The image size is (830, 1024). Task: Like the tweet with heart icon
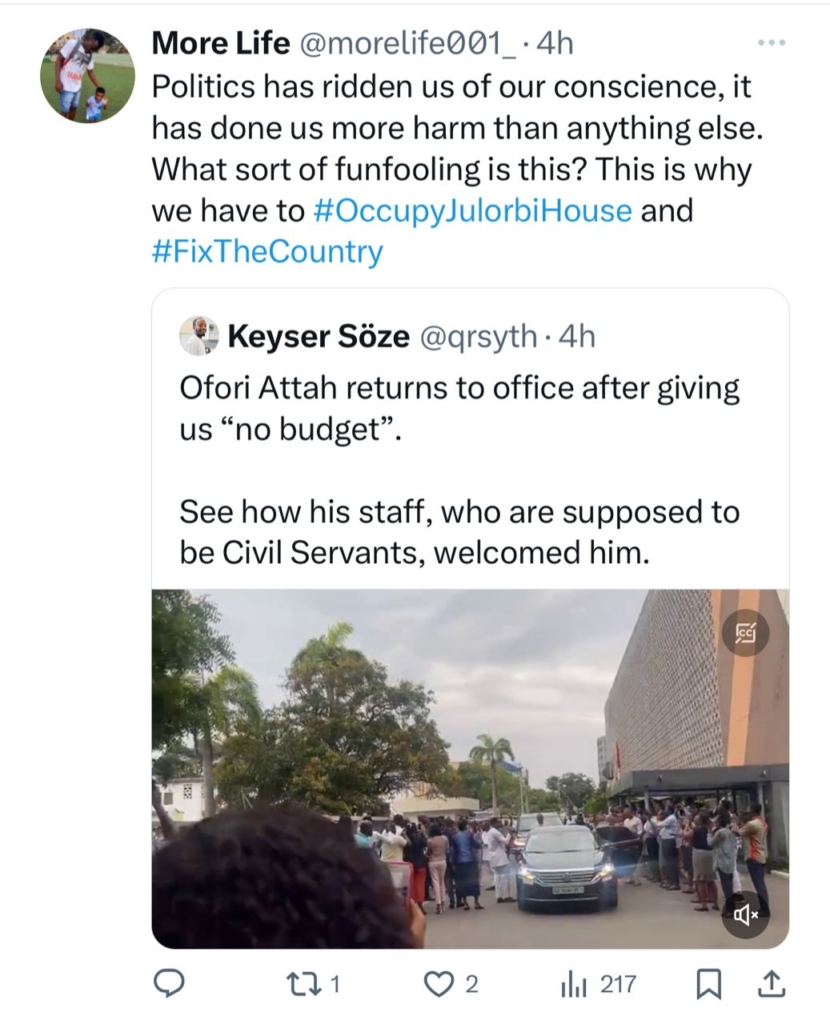click(x=451, y=984)
